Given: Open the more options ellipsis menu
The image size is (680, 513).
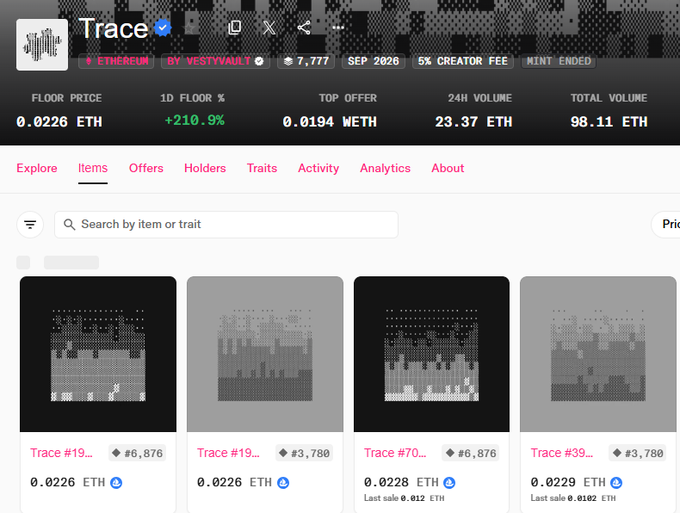Looking at the screenshot, I should [x=338, y=28].
